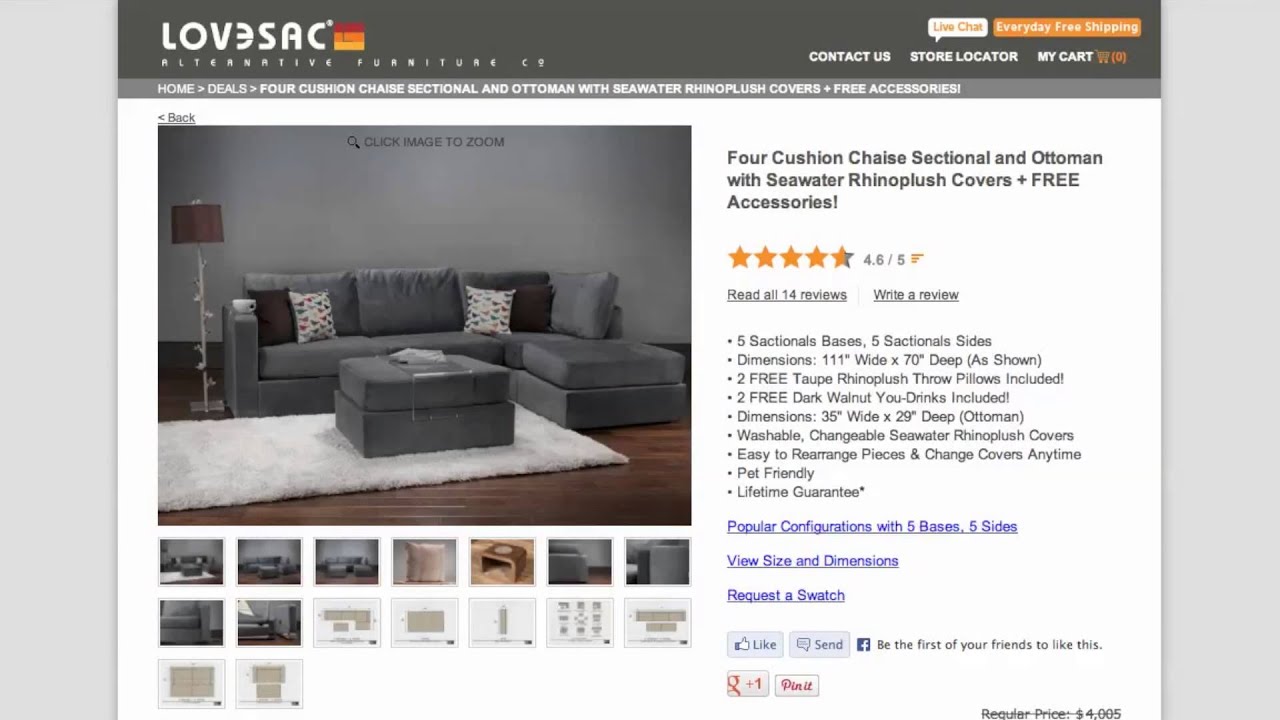Open the Live Chat bubble
The width and height of the screenshot is (1280, 720).
pyautogui.click(x=957, y=28)
